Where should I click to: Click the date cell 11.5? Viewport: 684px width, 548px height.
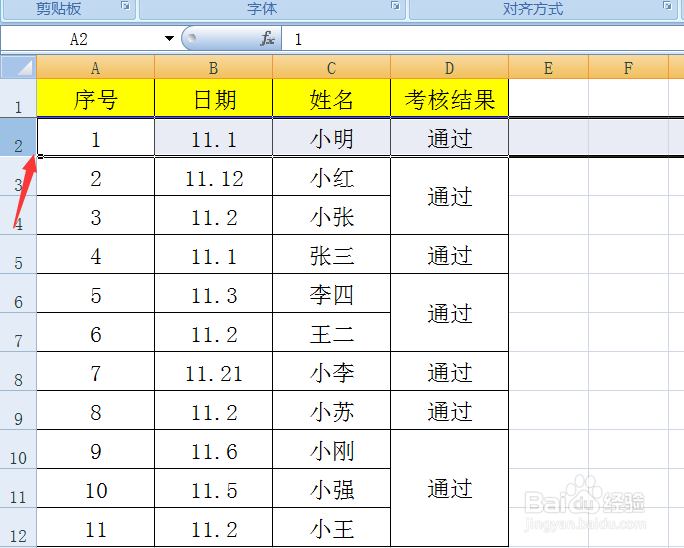pyautogui.click(x=213, y=488)
